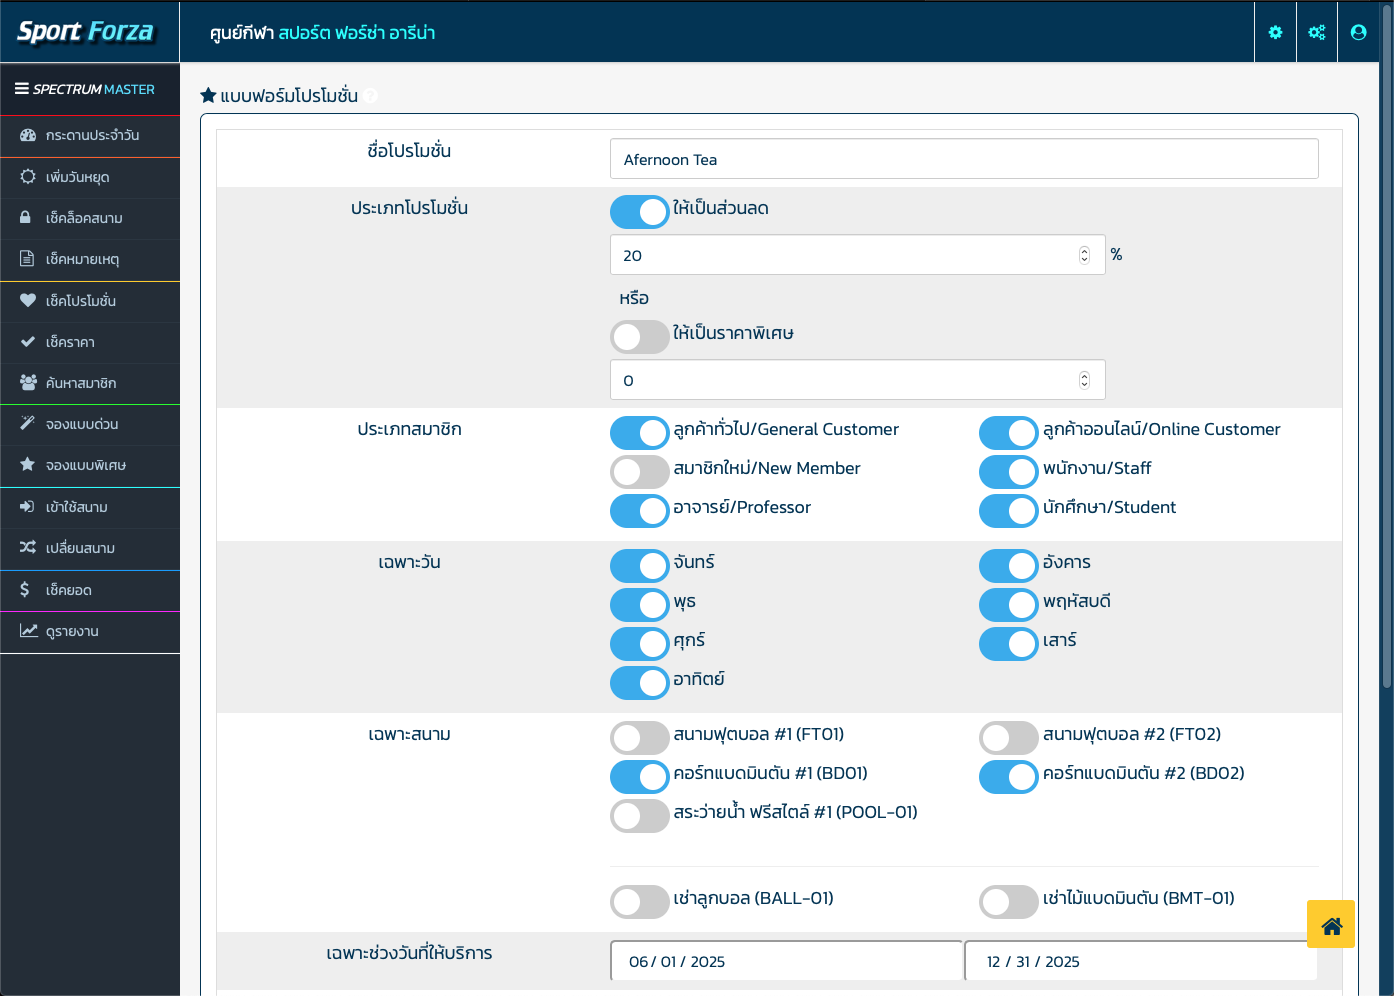Open จองแบบด่วน menu item

pyautogui.click(x=90, y=425)
